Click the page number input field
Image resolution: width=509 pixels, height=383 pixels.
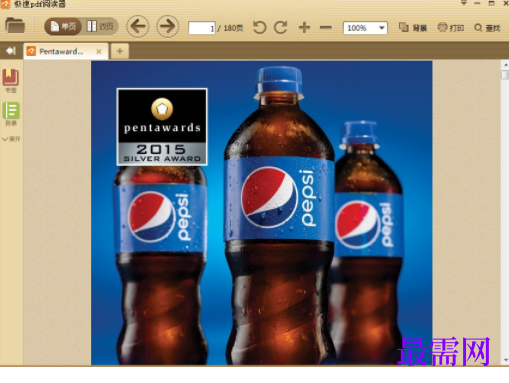click(202, 28)
